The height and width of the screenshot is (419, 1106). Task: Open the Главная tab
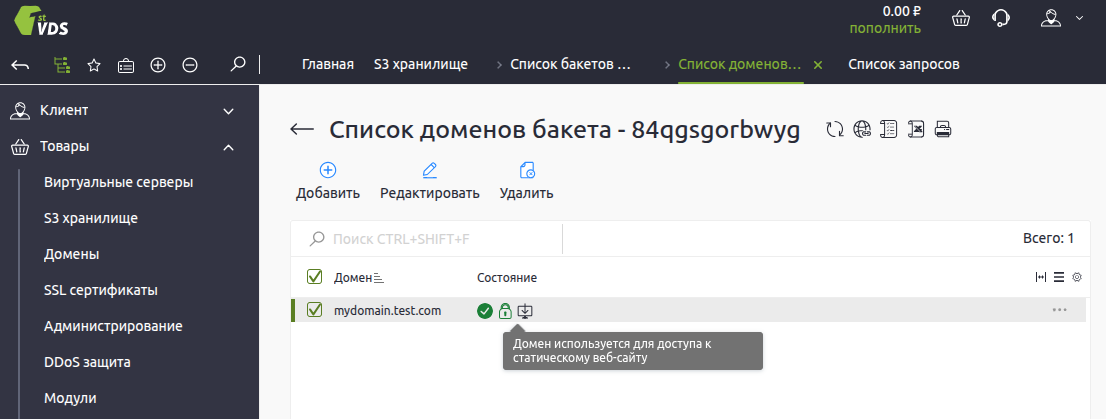328,65
